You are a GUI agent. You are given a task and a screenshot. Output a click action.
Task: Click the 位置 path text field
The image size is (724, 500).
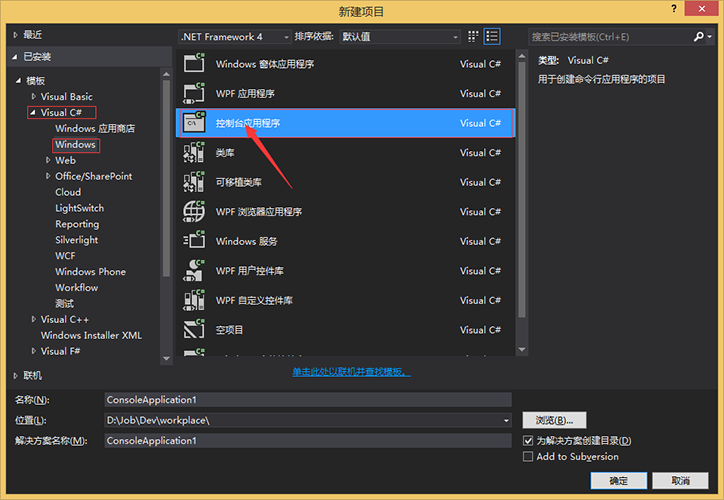click(x=302, y=421)
